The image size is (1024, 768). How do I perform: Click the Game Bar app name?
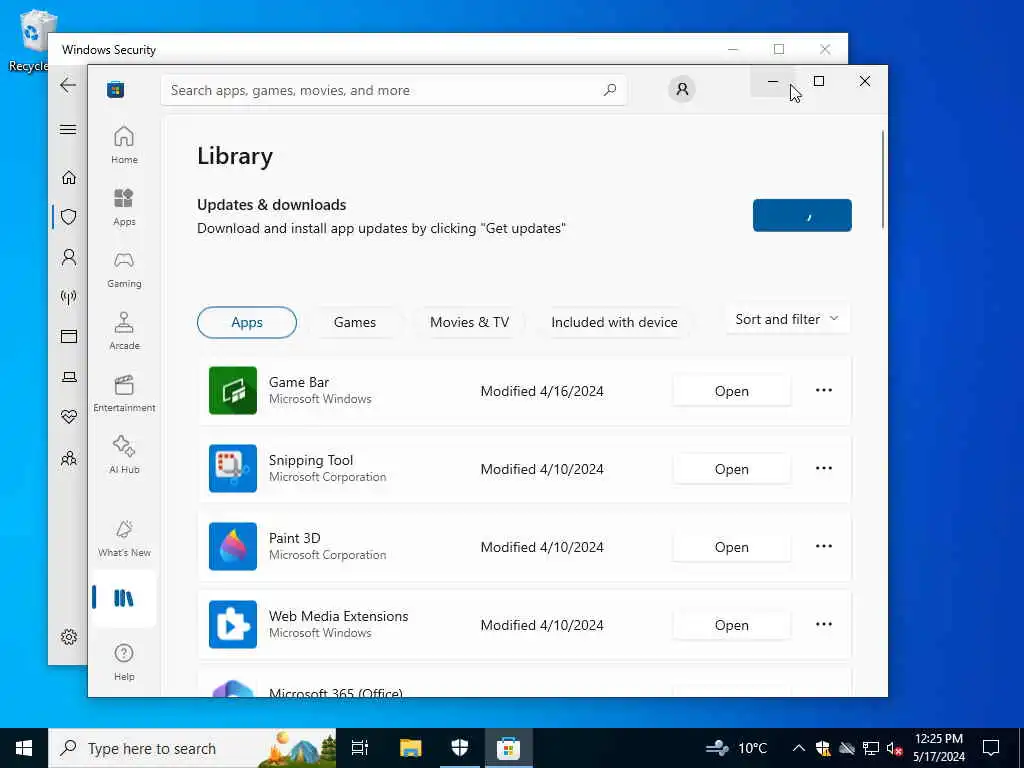(x=299, y=382)
